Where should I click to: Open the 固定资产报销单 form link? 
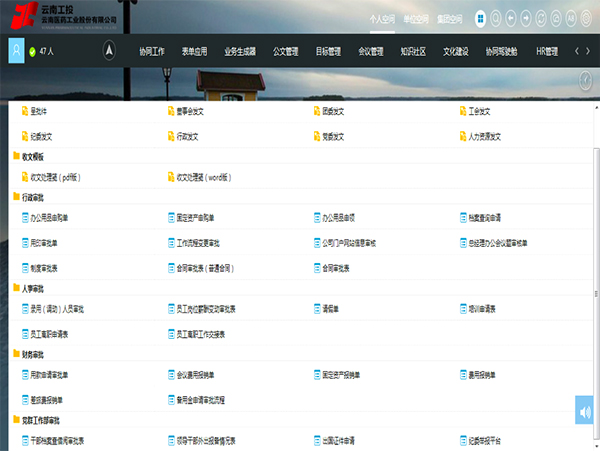click(341, 375)
